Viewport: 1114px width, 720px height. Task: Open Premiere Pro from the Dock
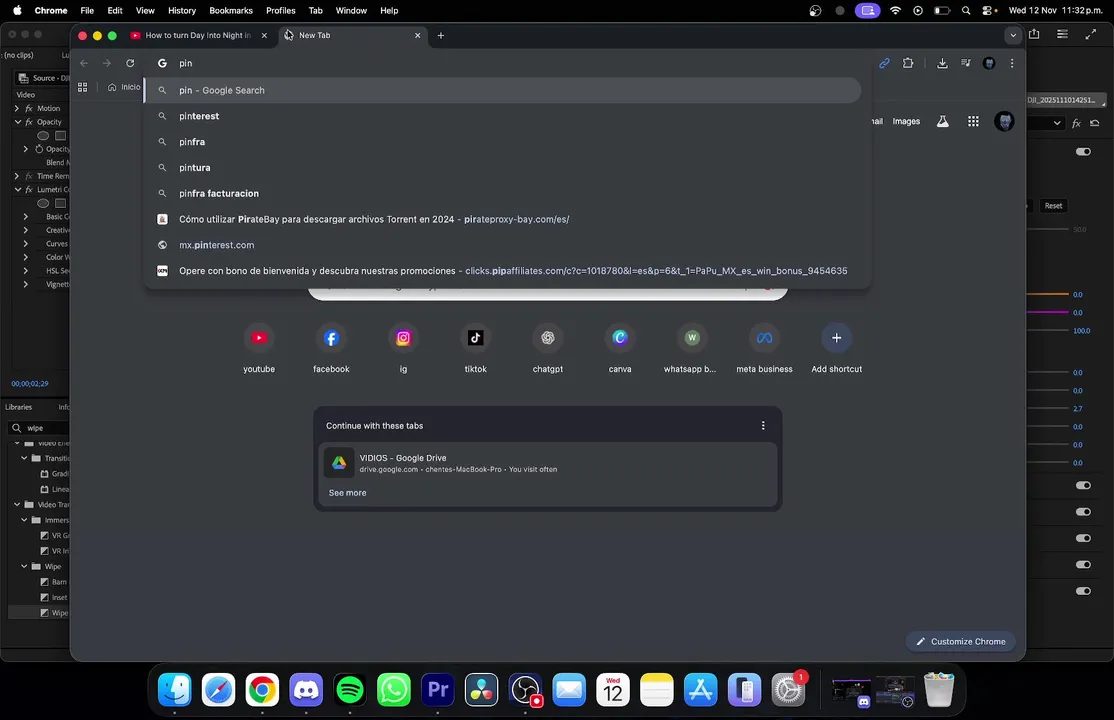(x=438, y=689)
